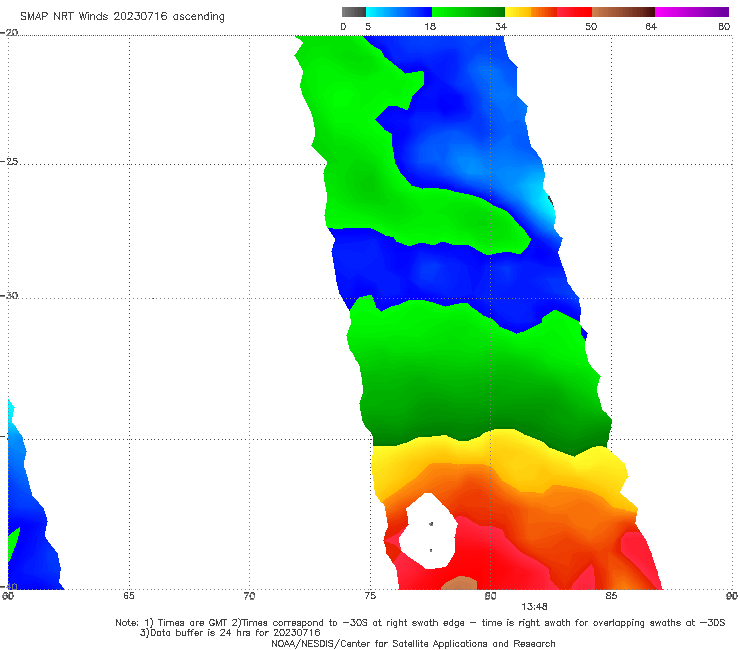Click the color bar label '34'
The height and width of the screenshot is (650, 740).
(x=501, y=27)
